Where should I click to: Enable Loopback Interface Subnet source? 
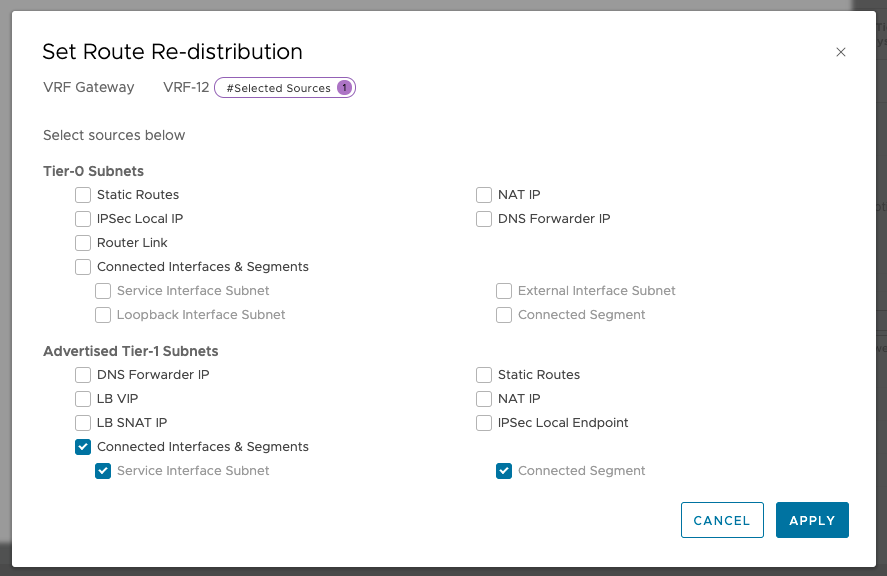pyautogui.click(x=103, y=315)
